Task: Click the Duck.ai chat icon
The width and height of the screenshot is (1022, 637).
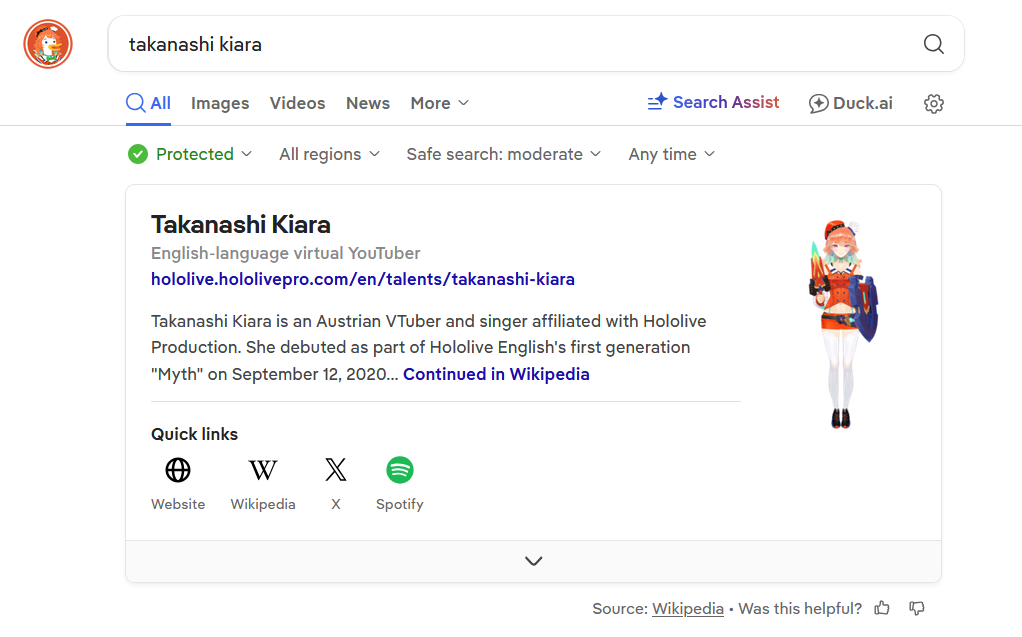Action: 818,103
